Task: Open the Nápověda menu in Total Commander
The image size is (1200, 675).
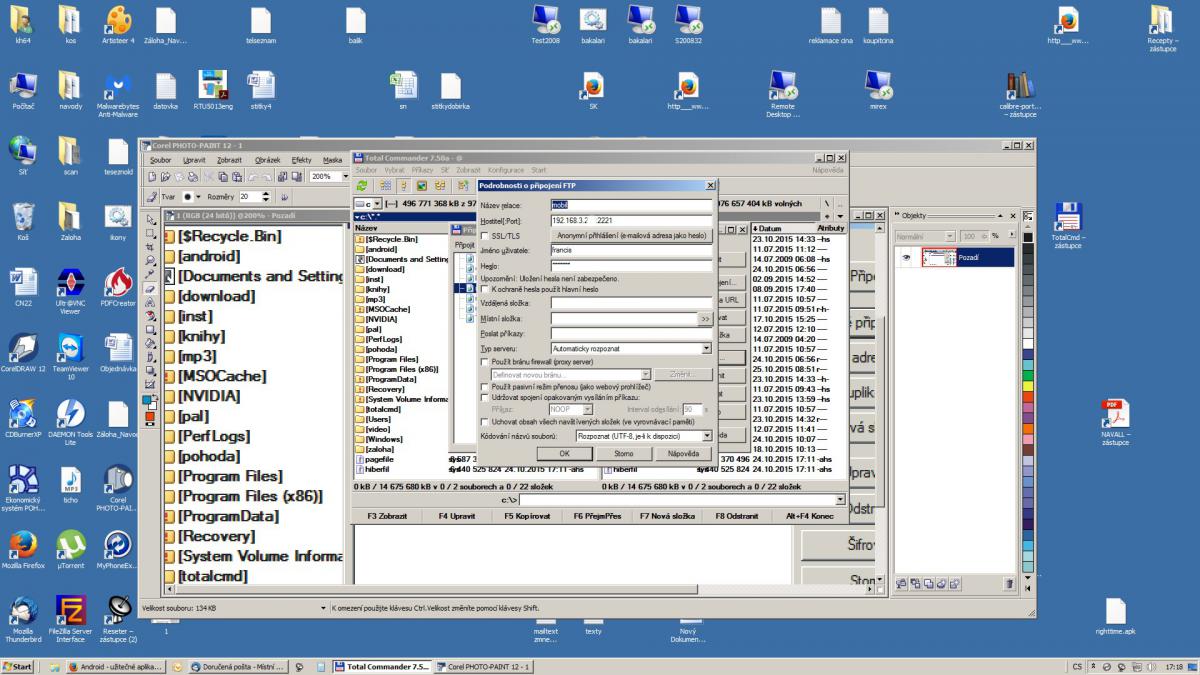Action: point(828,170)
